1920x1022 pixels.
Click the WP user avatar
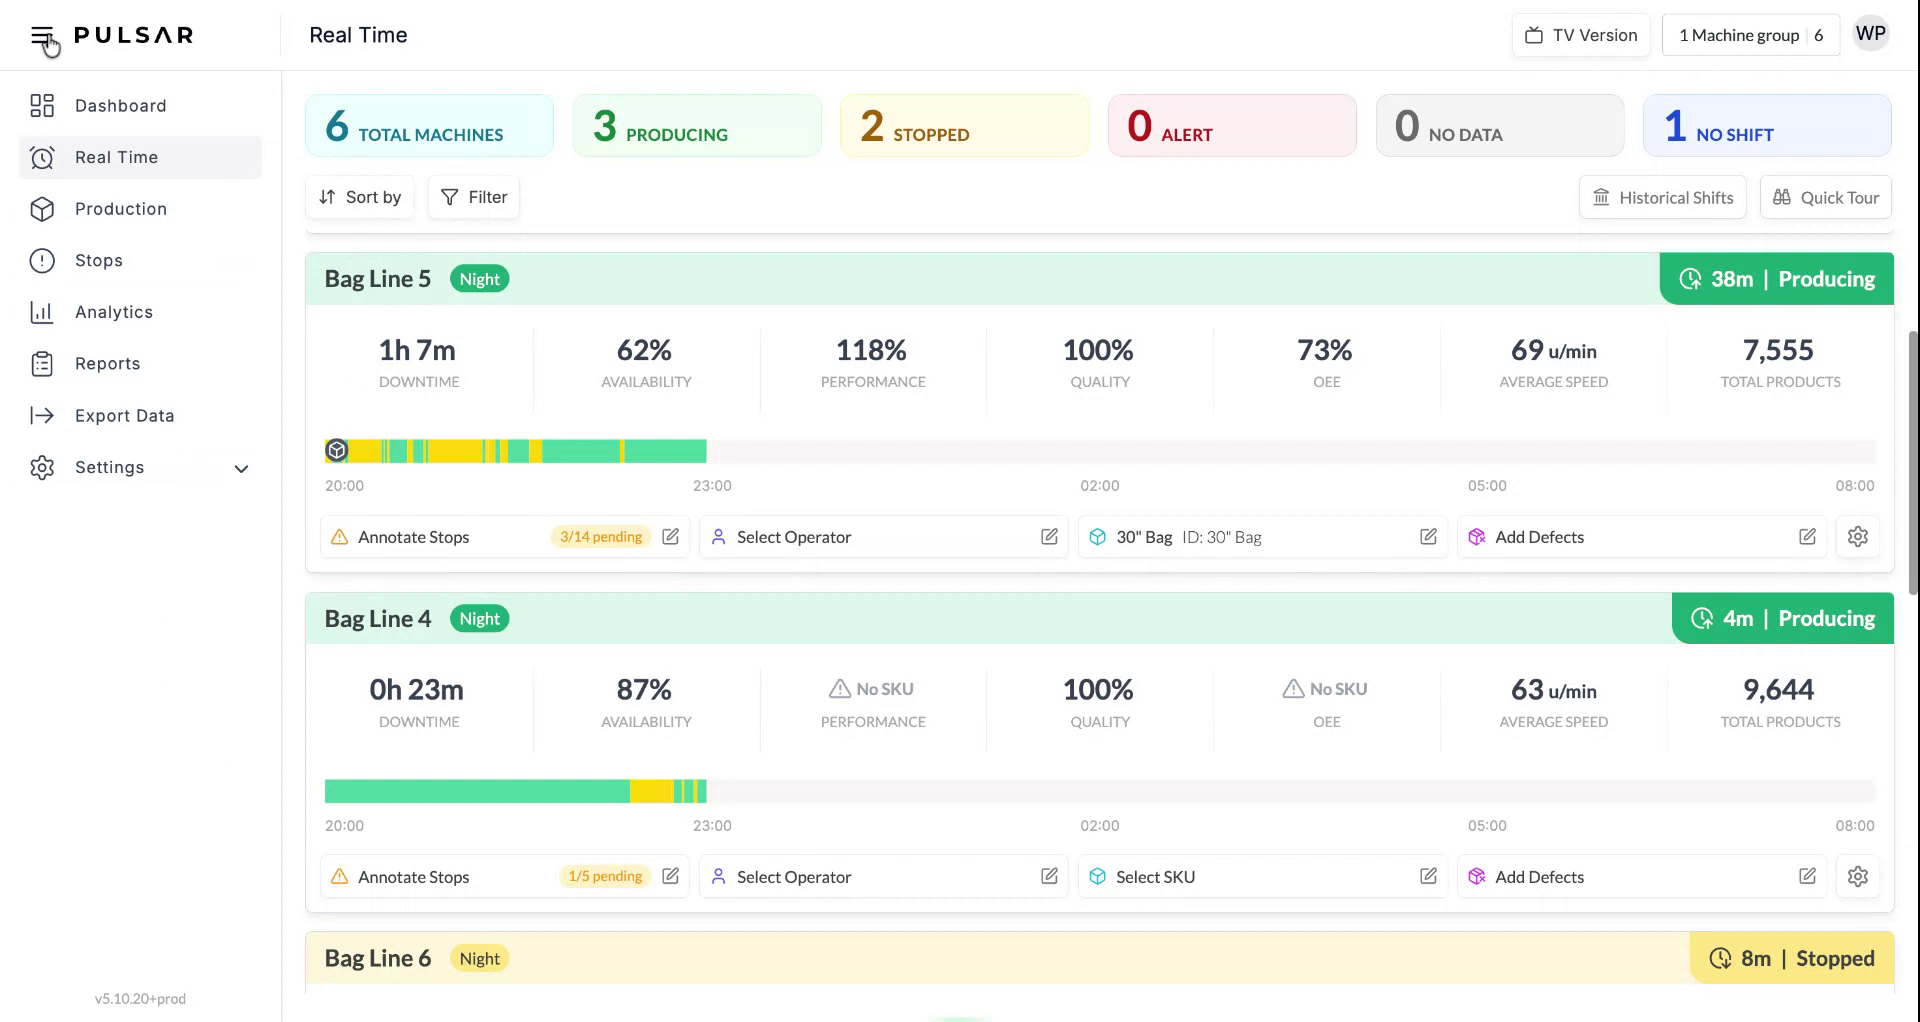point(1870,35)
